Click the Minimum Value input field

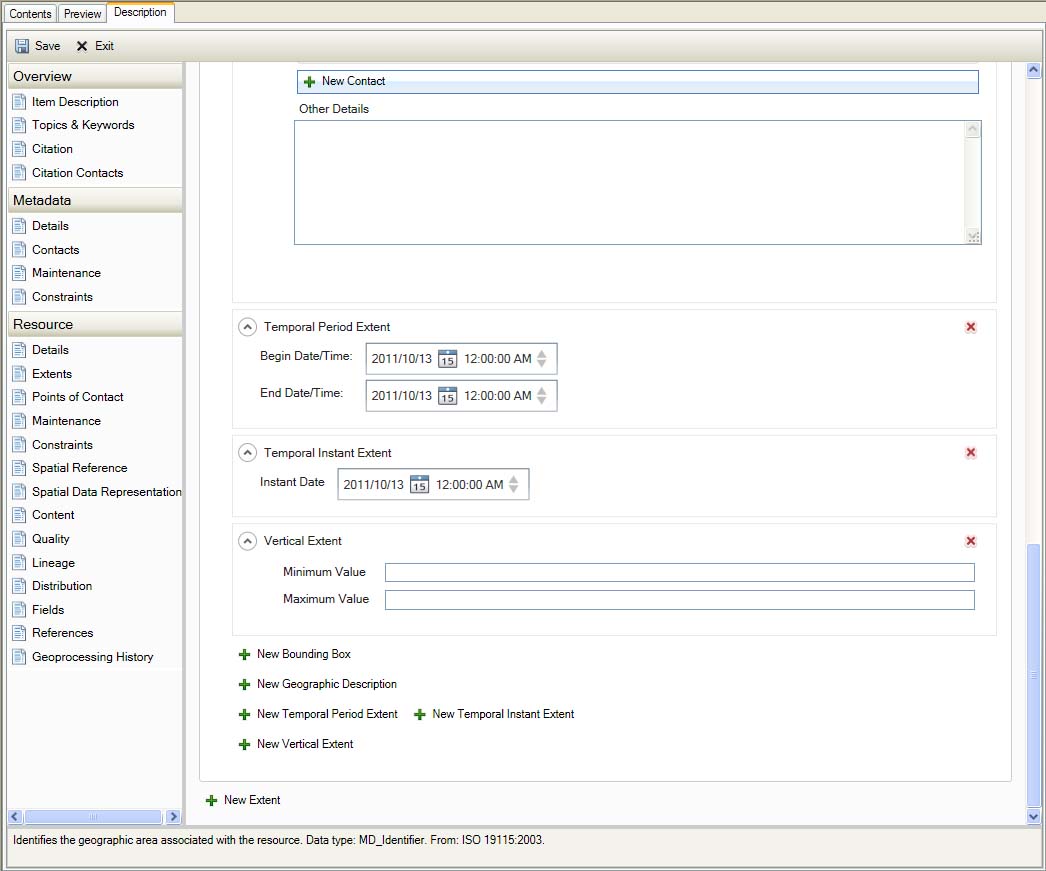679,572
